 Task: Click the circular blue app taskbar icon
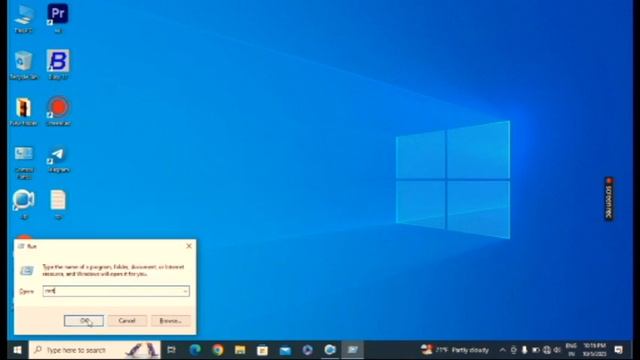click(x=330, y=350)
